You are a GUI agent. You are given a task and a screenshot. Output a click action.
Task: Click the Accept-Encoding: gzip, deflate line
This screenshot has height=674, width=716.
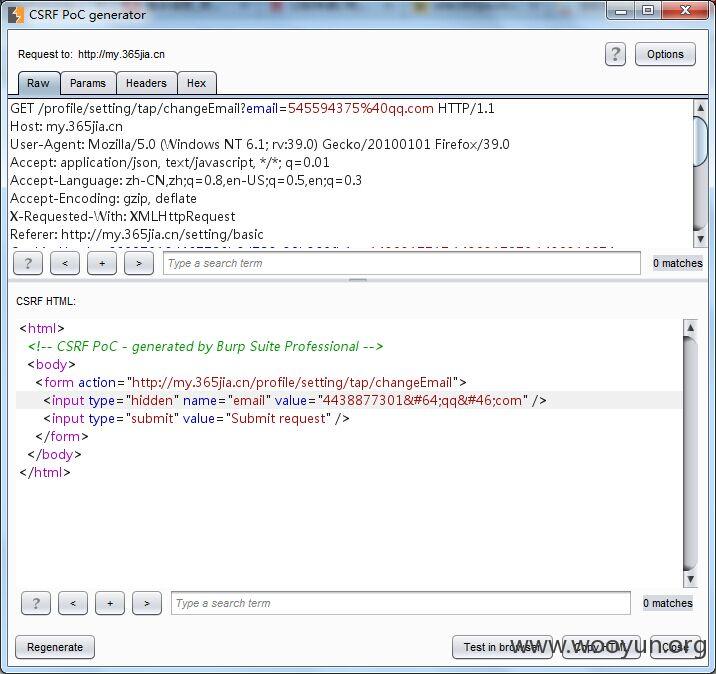[x=103, y=199]
